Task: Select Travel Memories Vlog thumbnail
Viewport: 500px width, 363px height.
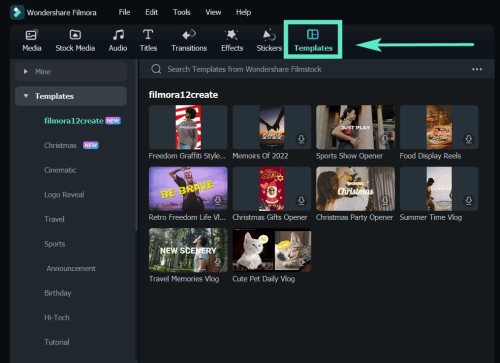Action: pos(188,250)
